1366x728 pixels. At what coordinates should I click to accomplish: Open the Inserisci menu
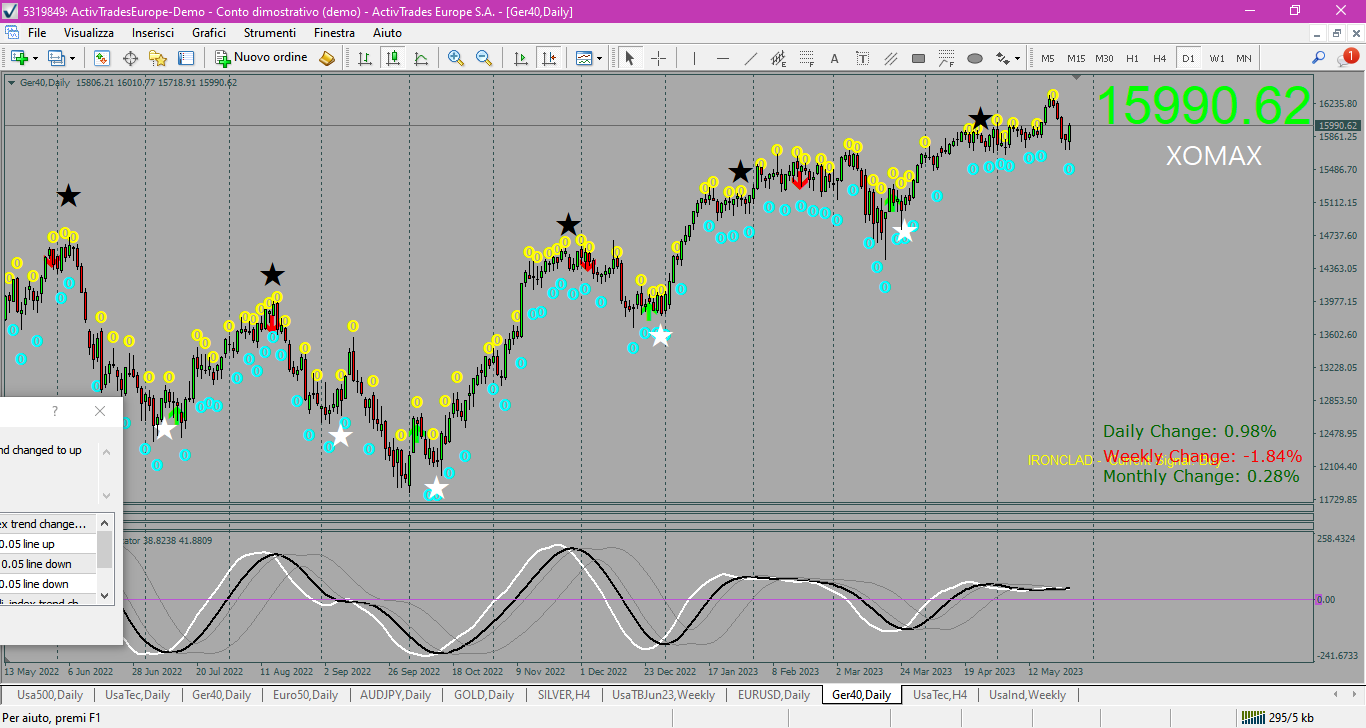point(153,33)
